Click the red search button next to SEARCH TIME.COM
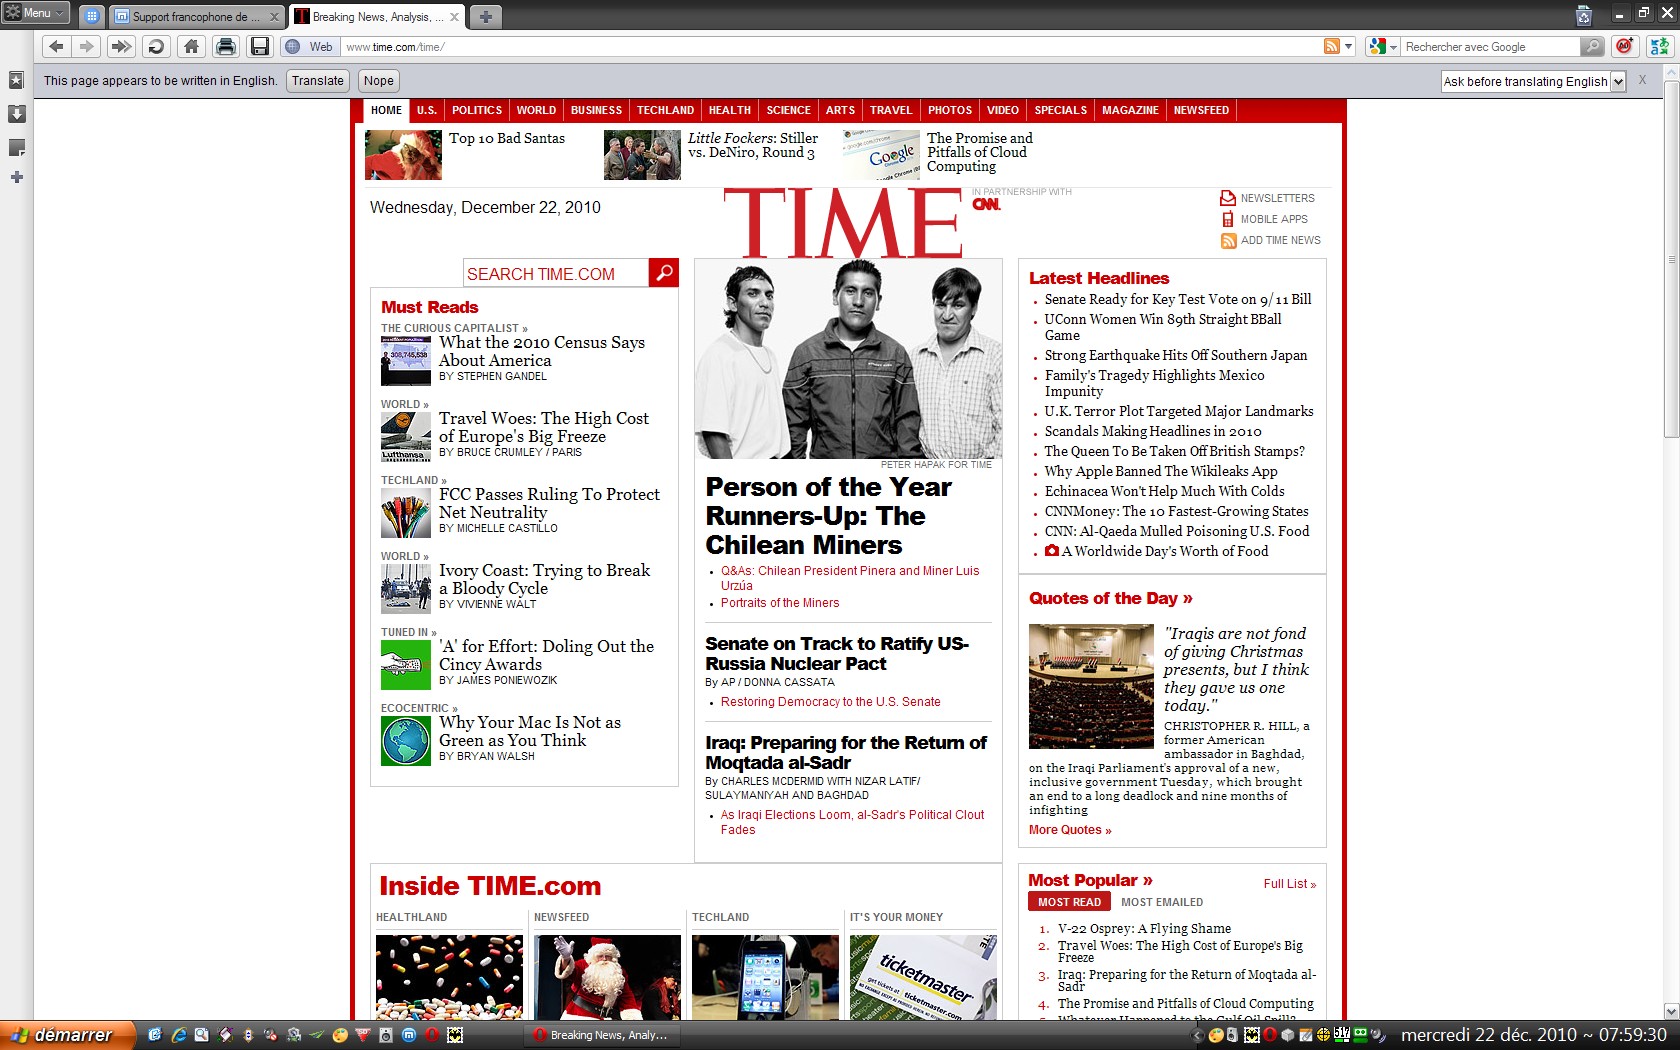Image resolution: width=1680 pixels, height=1050 pixels. 664,272
